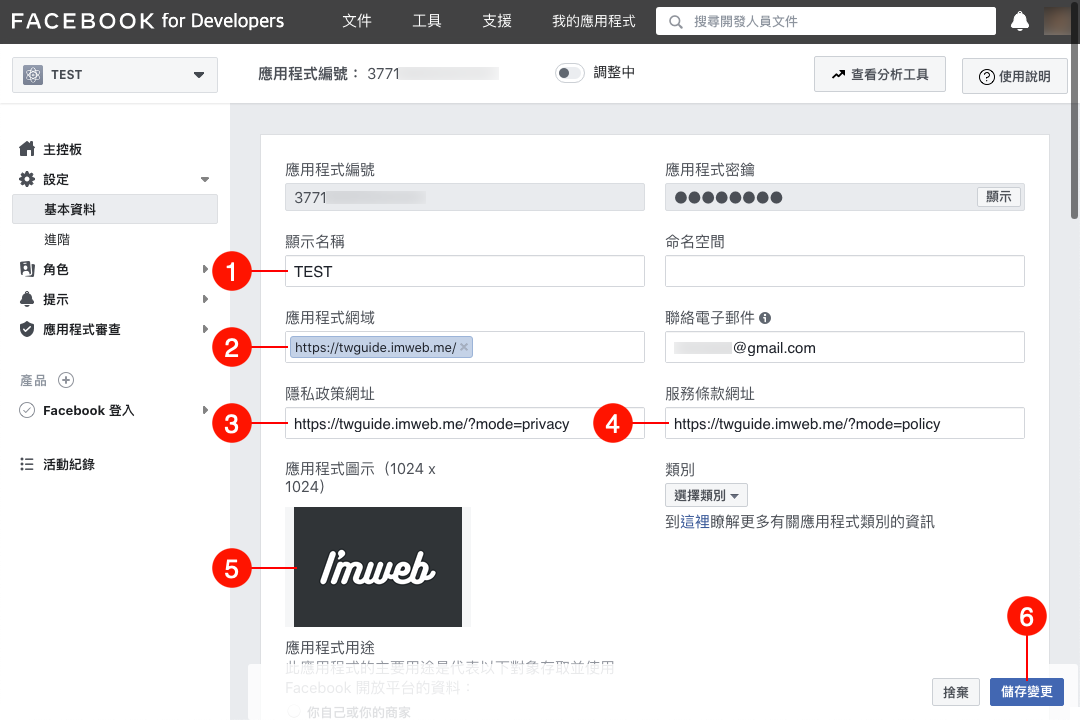Open the 我的應用程式 top menu
1080x720 pixels.
coord(593,21)
